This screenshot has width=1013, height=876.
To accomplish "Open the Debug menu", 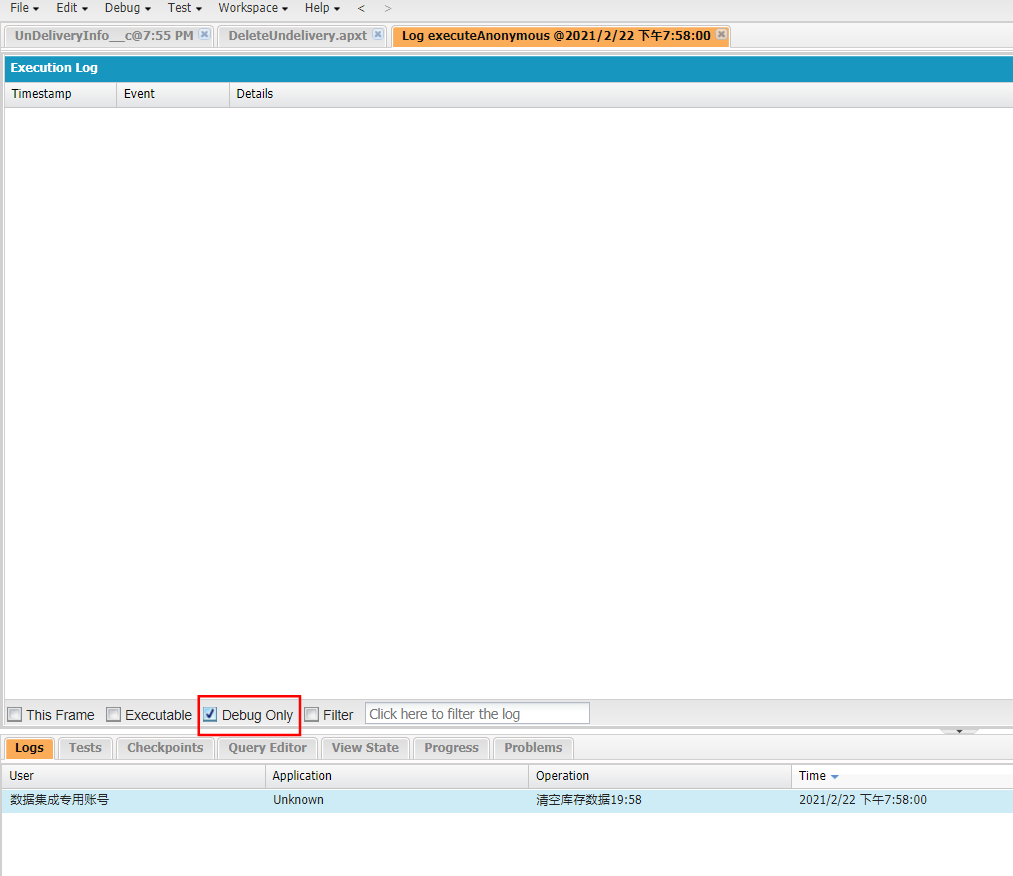I will 127,8.
